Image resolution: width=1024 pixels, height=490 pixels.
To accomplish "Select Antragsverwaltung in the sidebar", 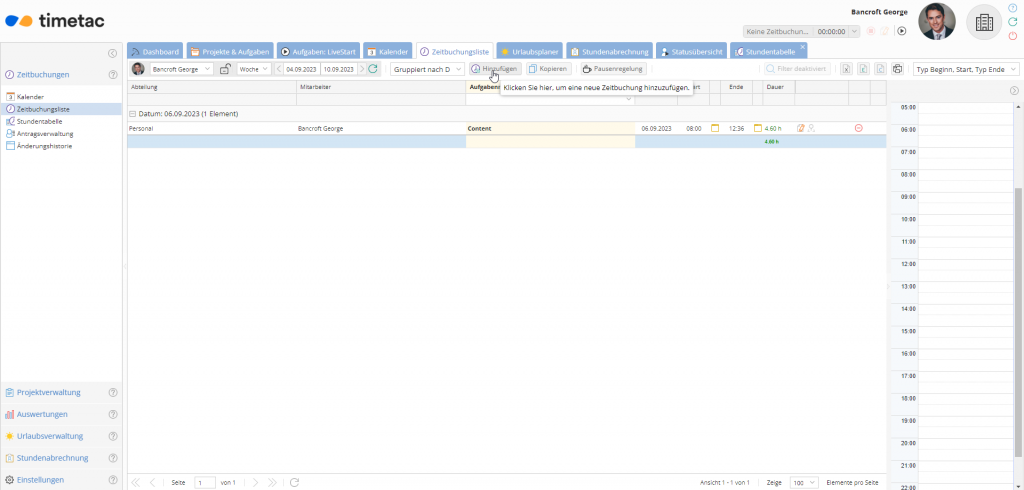I will pos(44,133).
